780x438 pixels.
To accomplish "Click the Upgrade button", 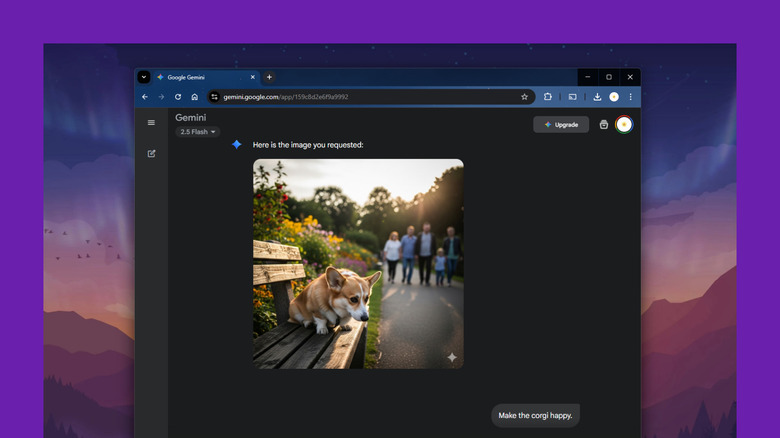I will tap(561, 125).
